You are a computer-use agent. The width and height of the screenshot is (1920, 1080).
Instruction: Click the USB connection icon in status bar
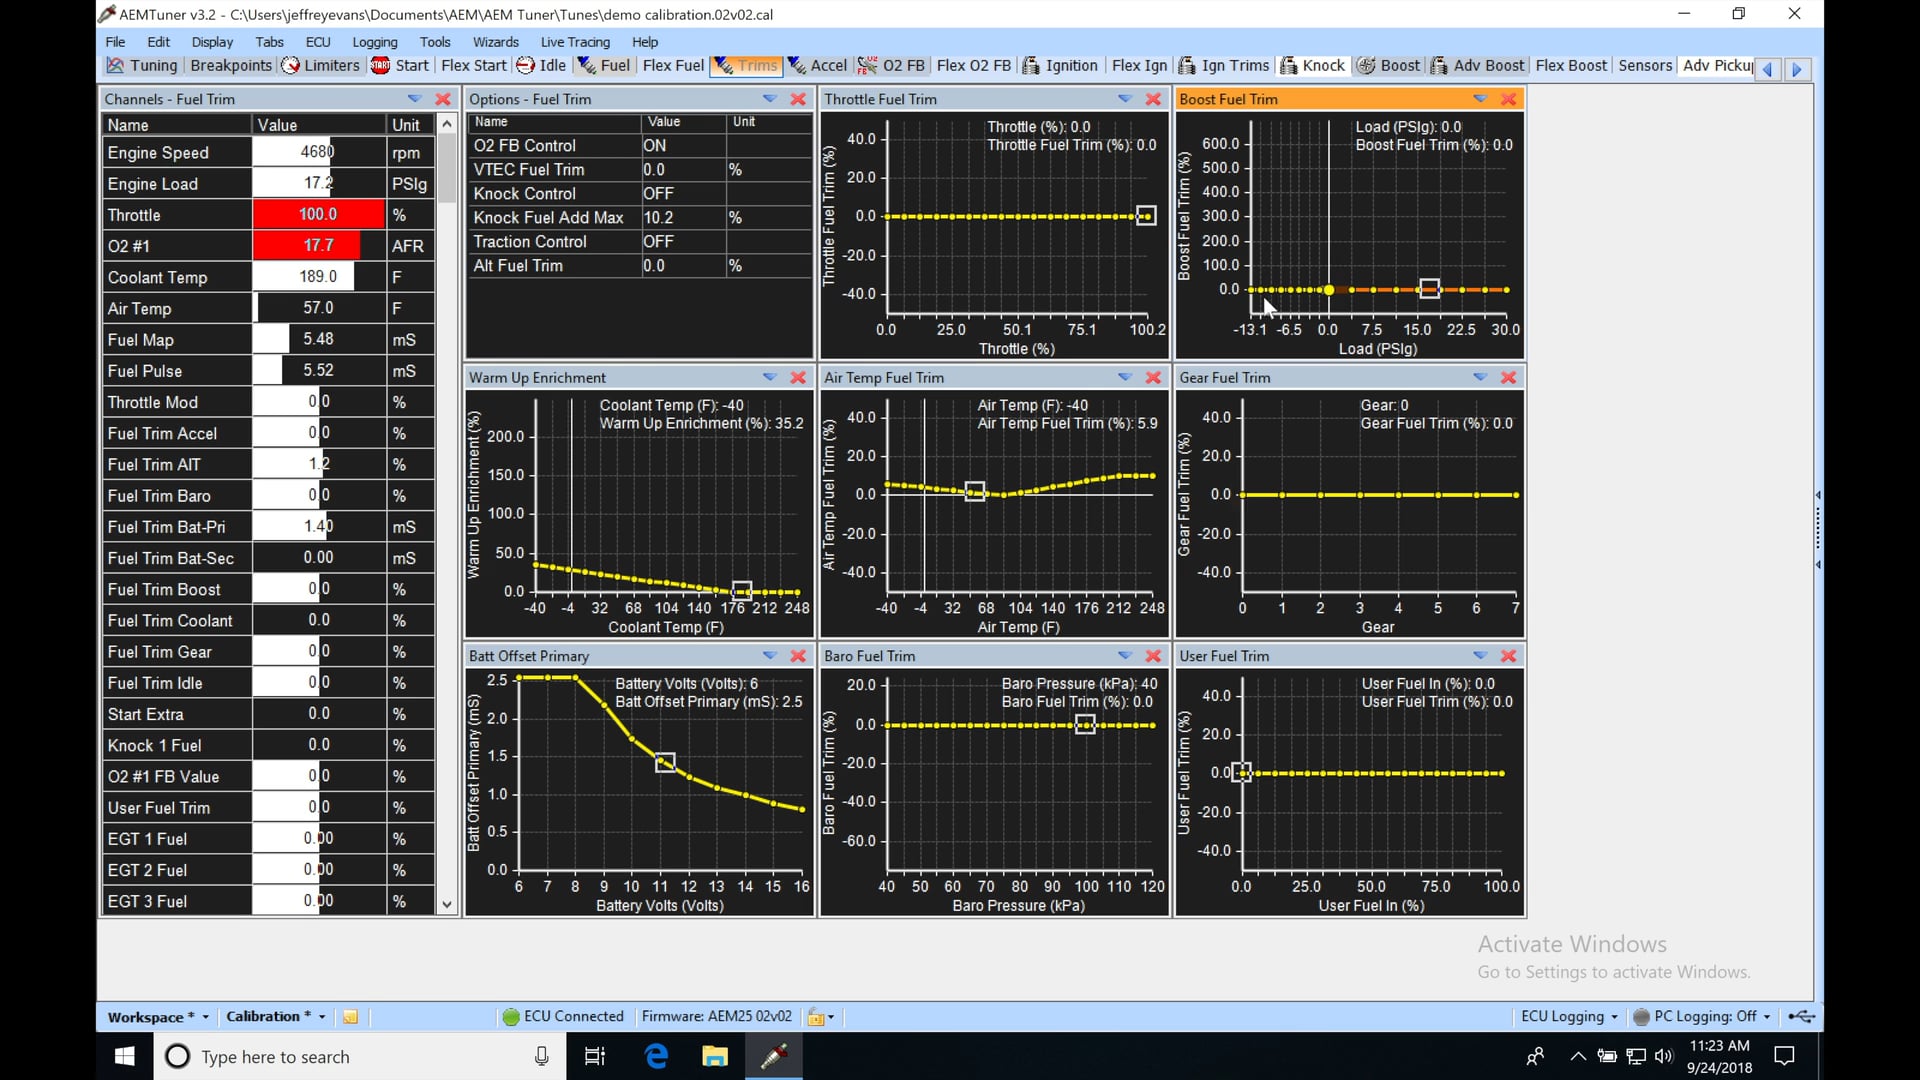click(1801, 1017)
